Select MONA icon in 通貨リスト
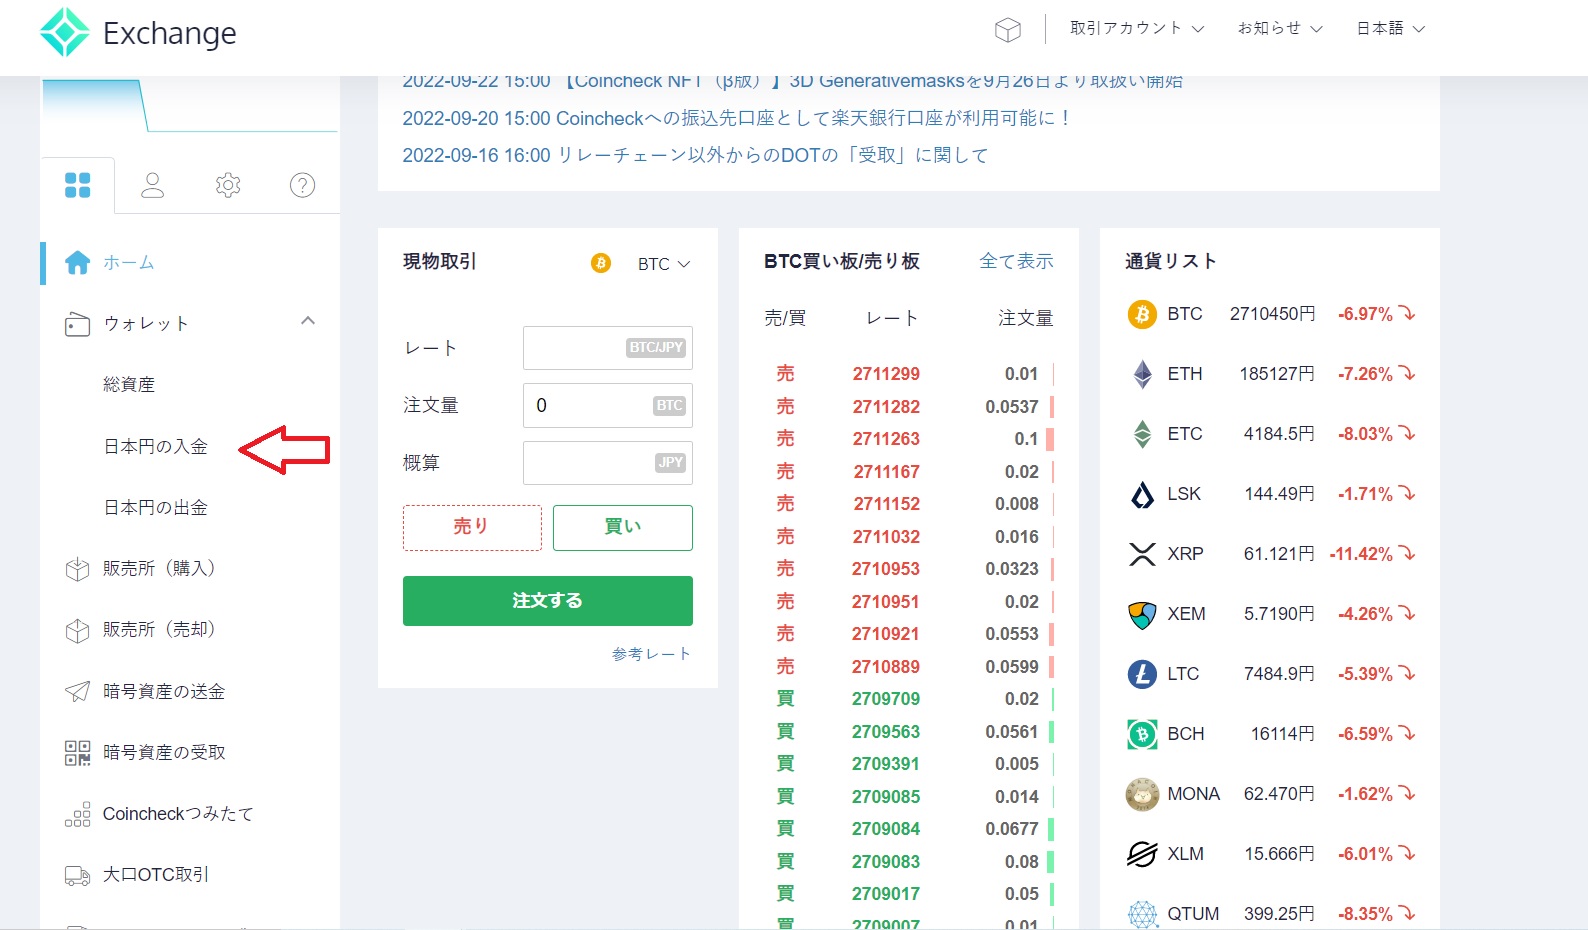 (x=1142, y=794)
